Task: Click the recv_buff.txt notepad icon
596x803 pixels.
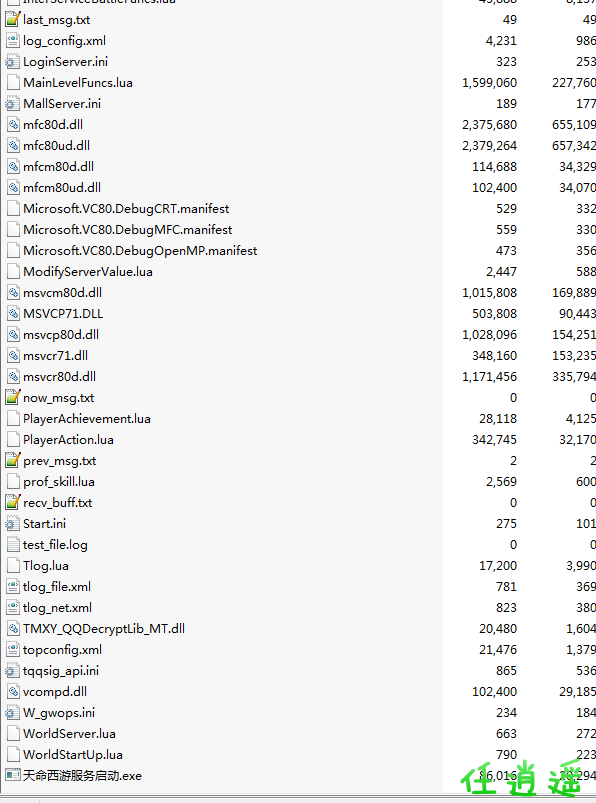Action: pyautogui.click(x=12, y=502)
